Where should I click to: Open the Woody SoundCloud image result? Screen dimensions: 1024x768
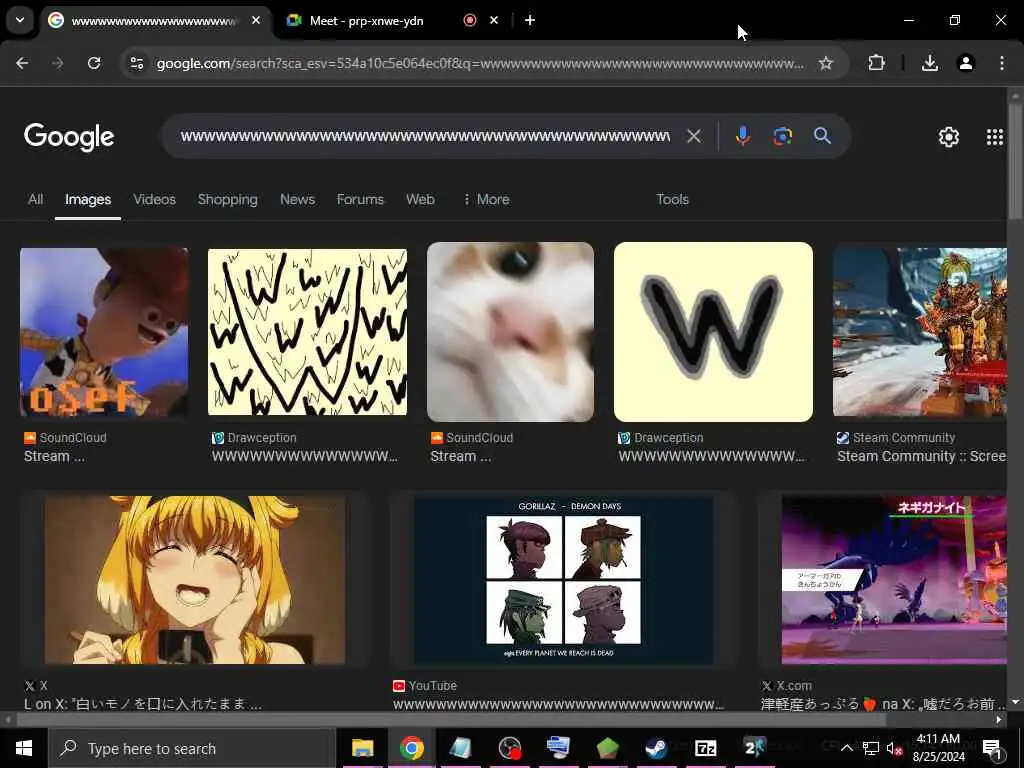click(x=104, y=332)
